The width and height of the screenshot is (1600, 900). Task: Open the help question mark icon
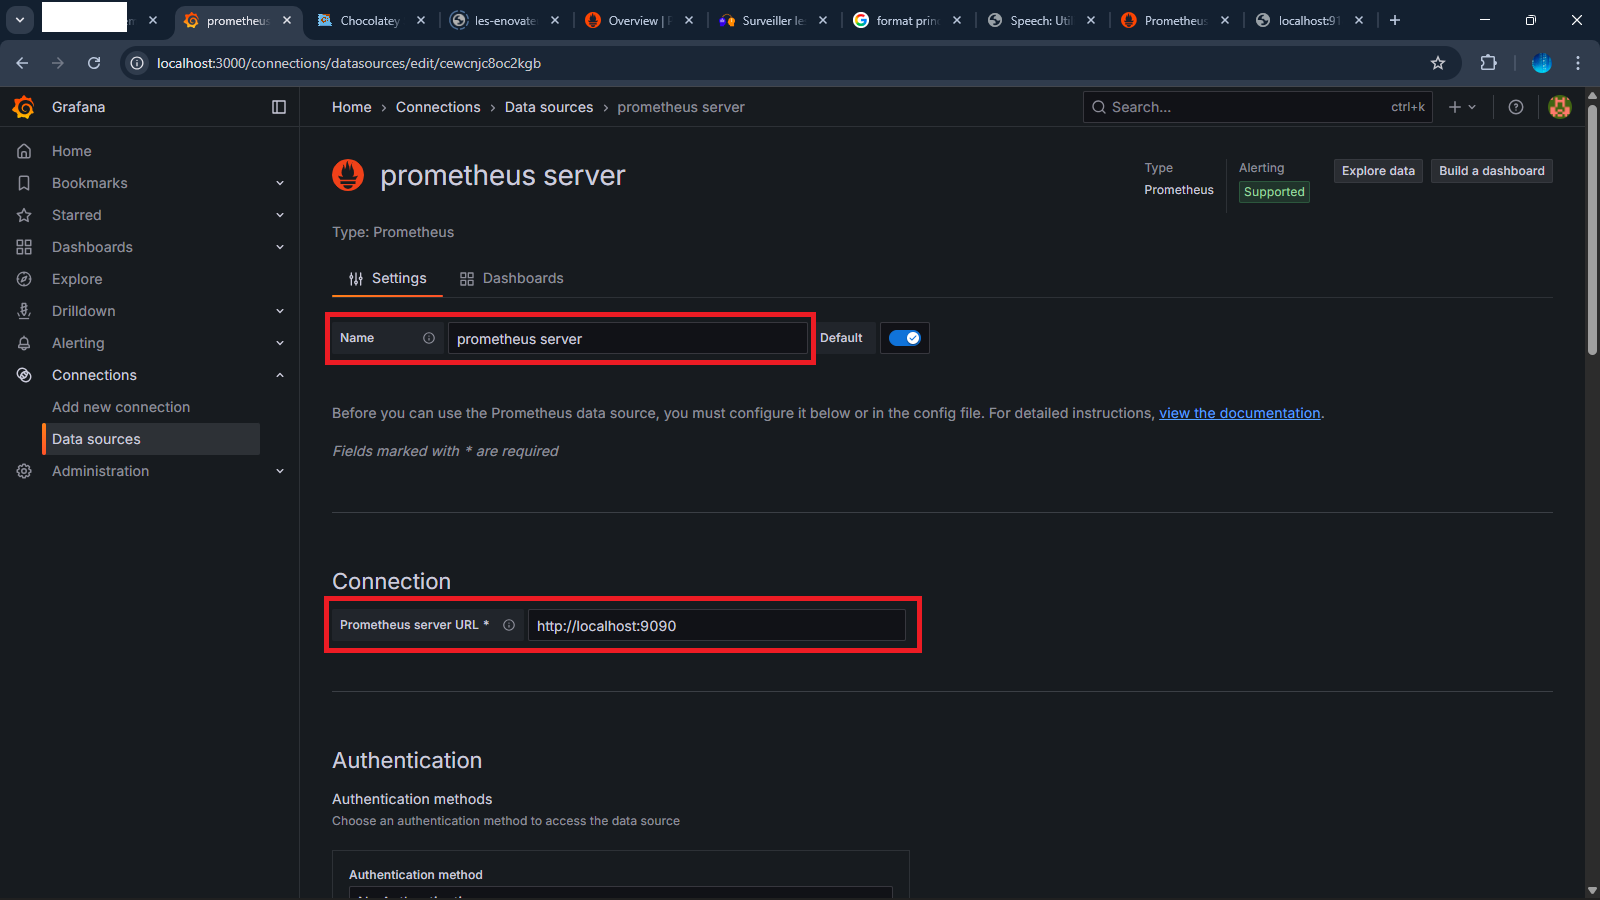click(x=1516, y=107)
